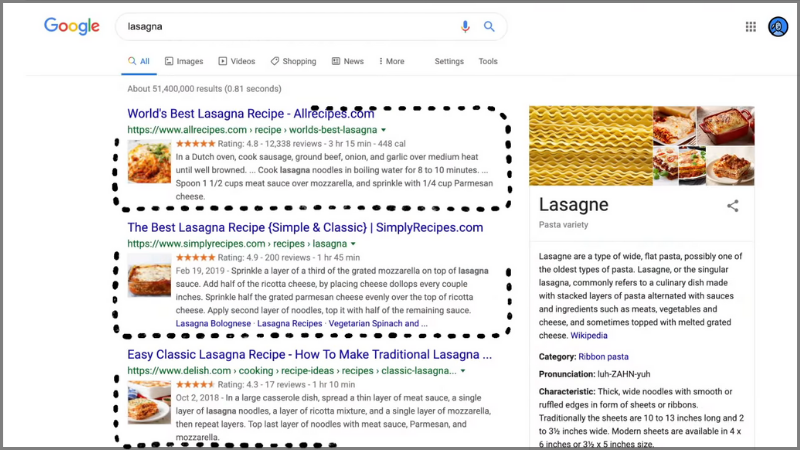Open the red casserole dish lasagna image
Viewport: 800px width, 450px height.
click(726, 126)
